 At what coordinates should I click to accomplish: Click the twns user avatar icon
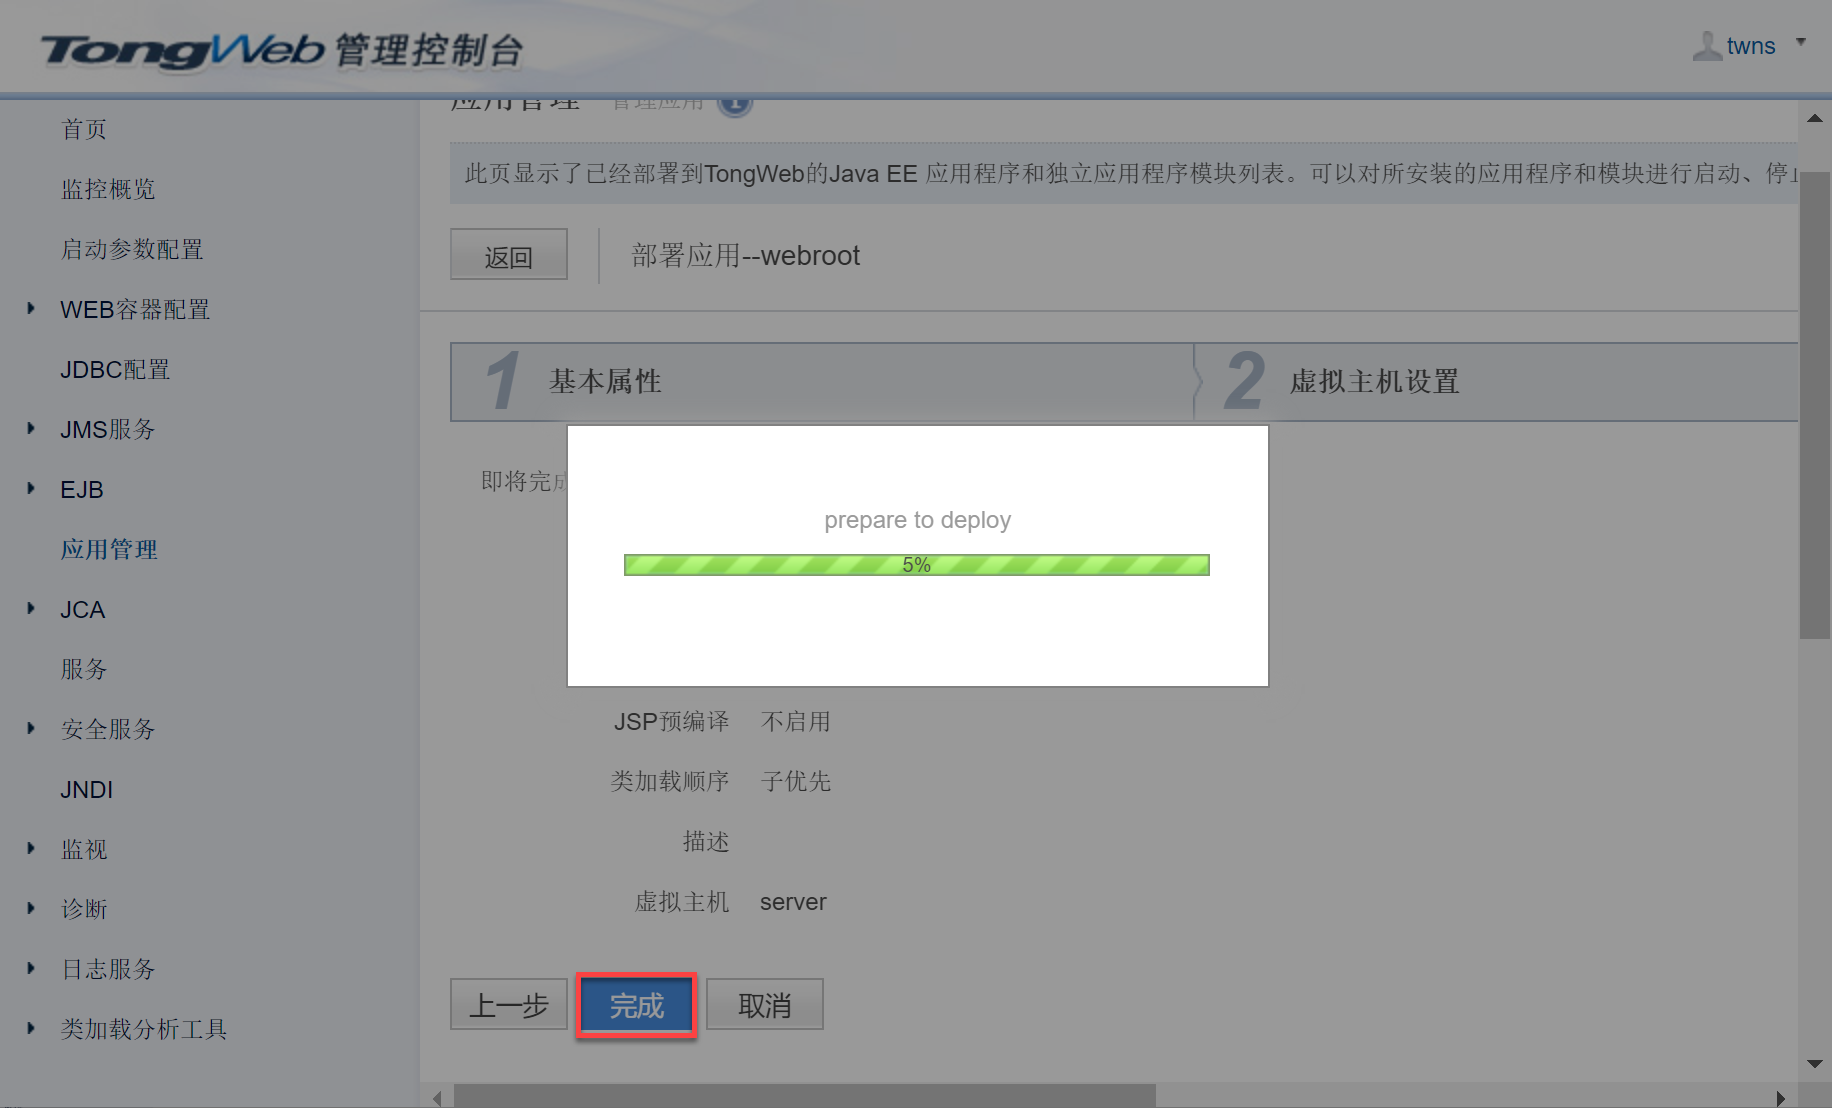(1707, 45)
